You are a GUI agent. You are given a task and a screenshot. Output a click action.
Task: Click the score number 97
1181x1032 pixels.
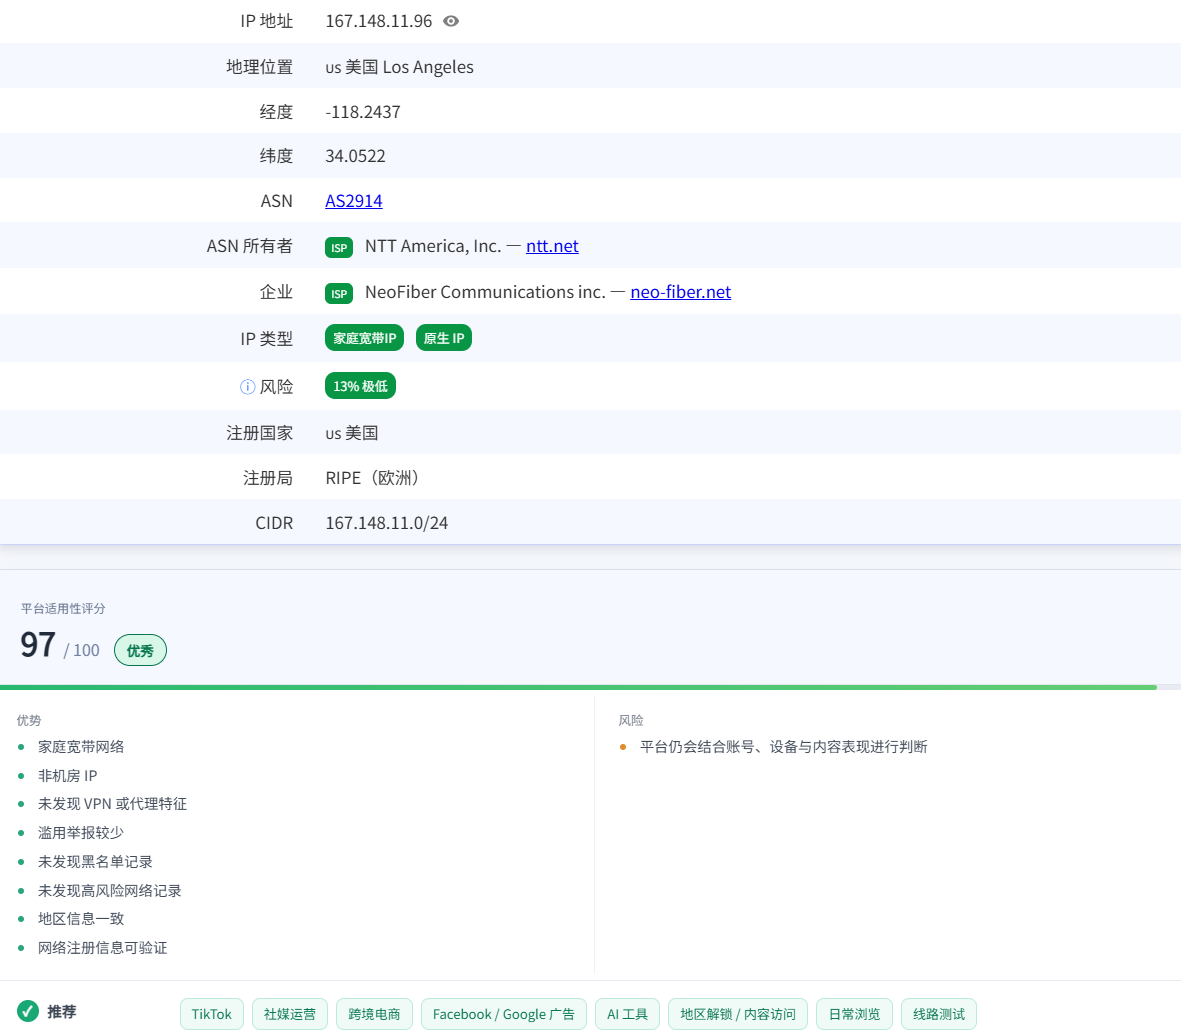click(x=38, y=645)
